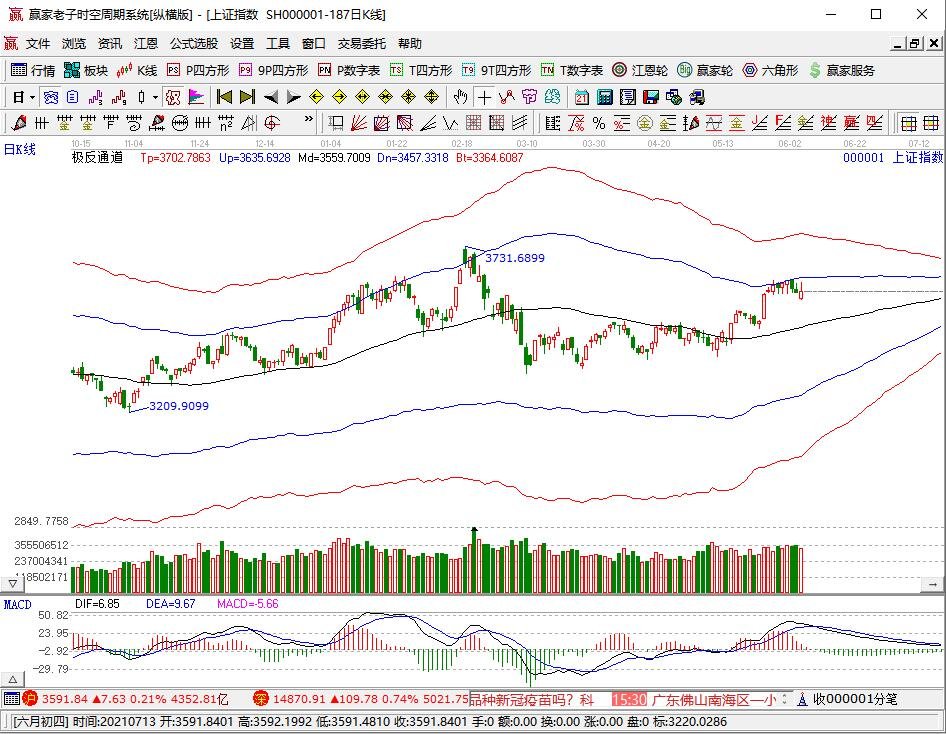946x734 pixels.
Task: Open the 9P四方形 tool
Action: (x=273, y=71)
